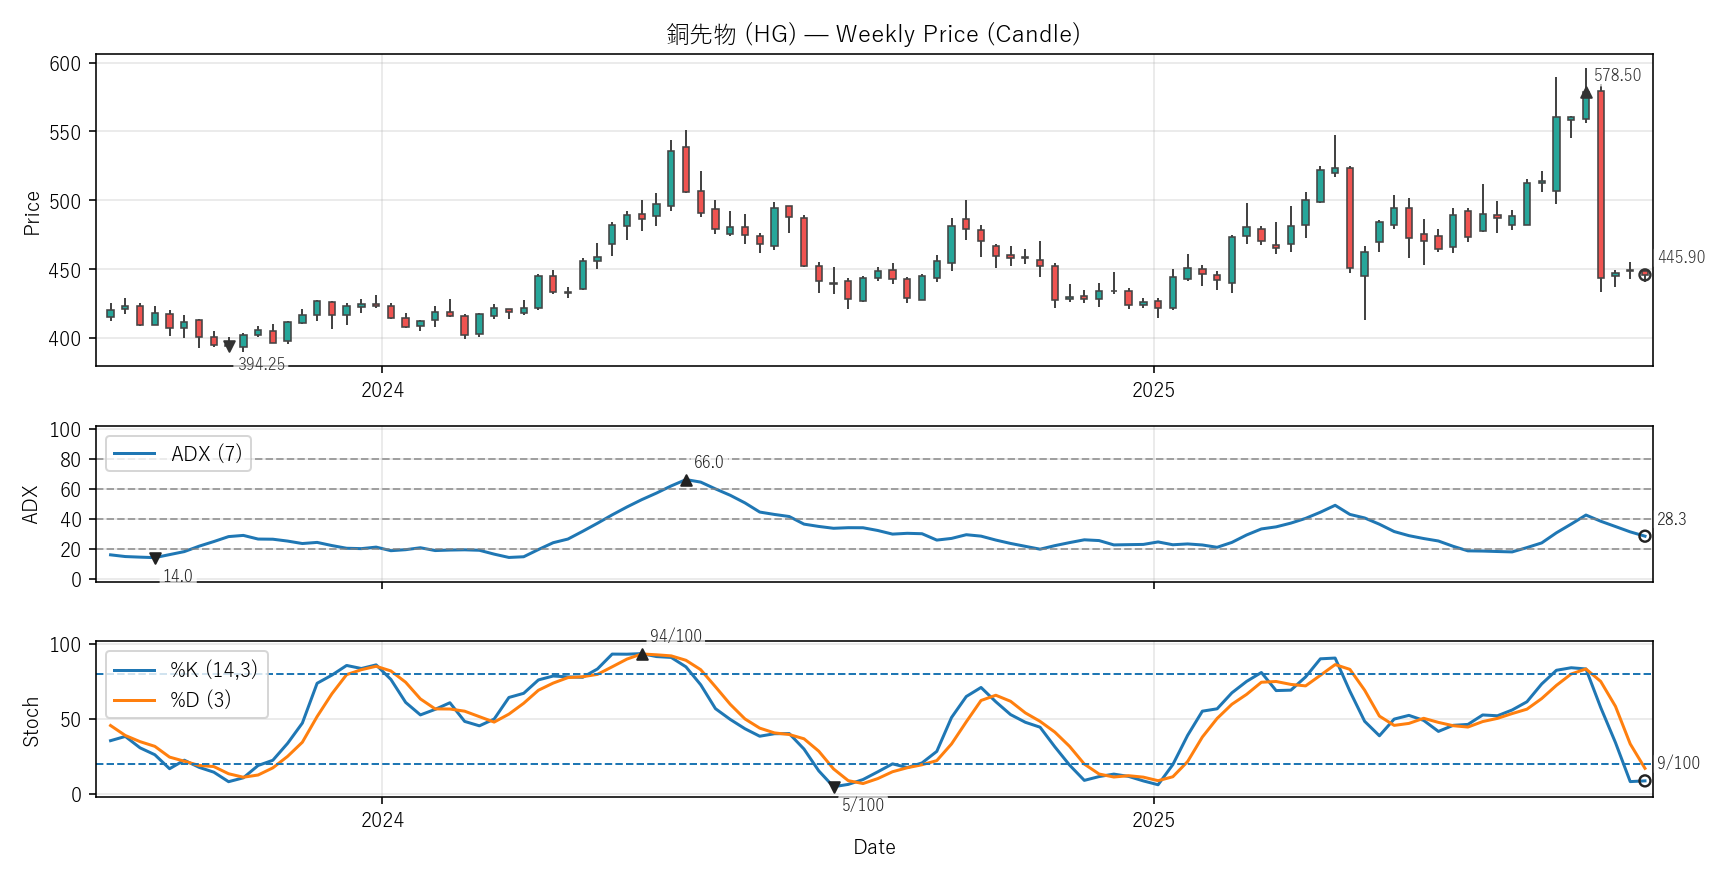Select the up-triangle marker at price high
This screenshot has width=1728, height=878.
(x=1586, y=93)
